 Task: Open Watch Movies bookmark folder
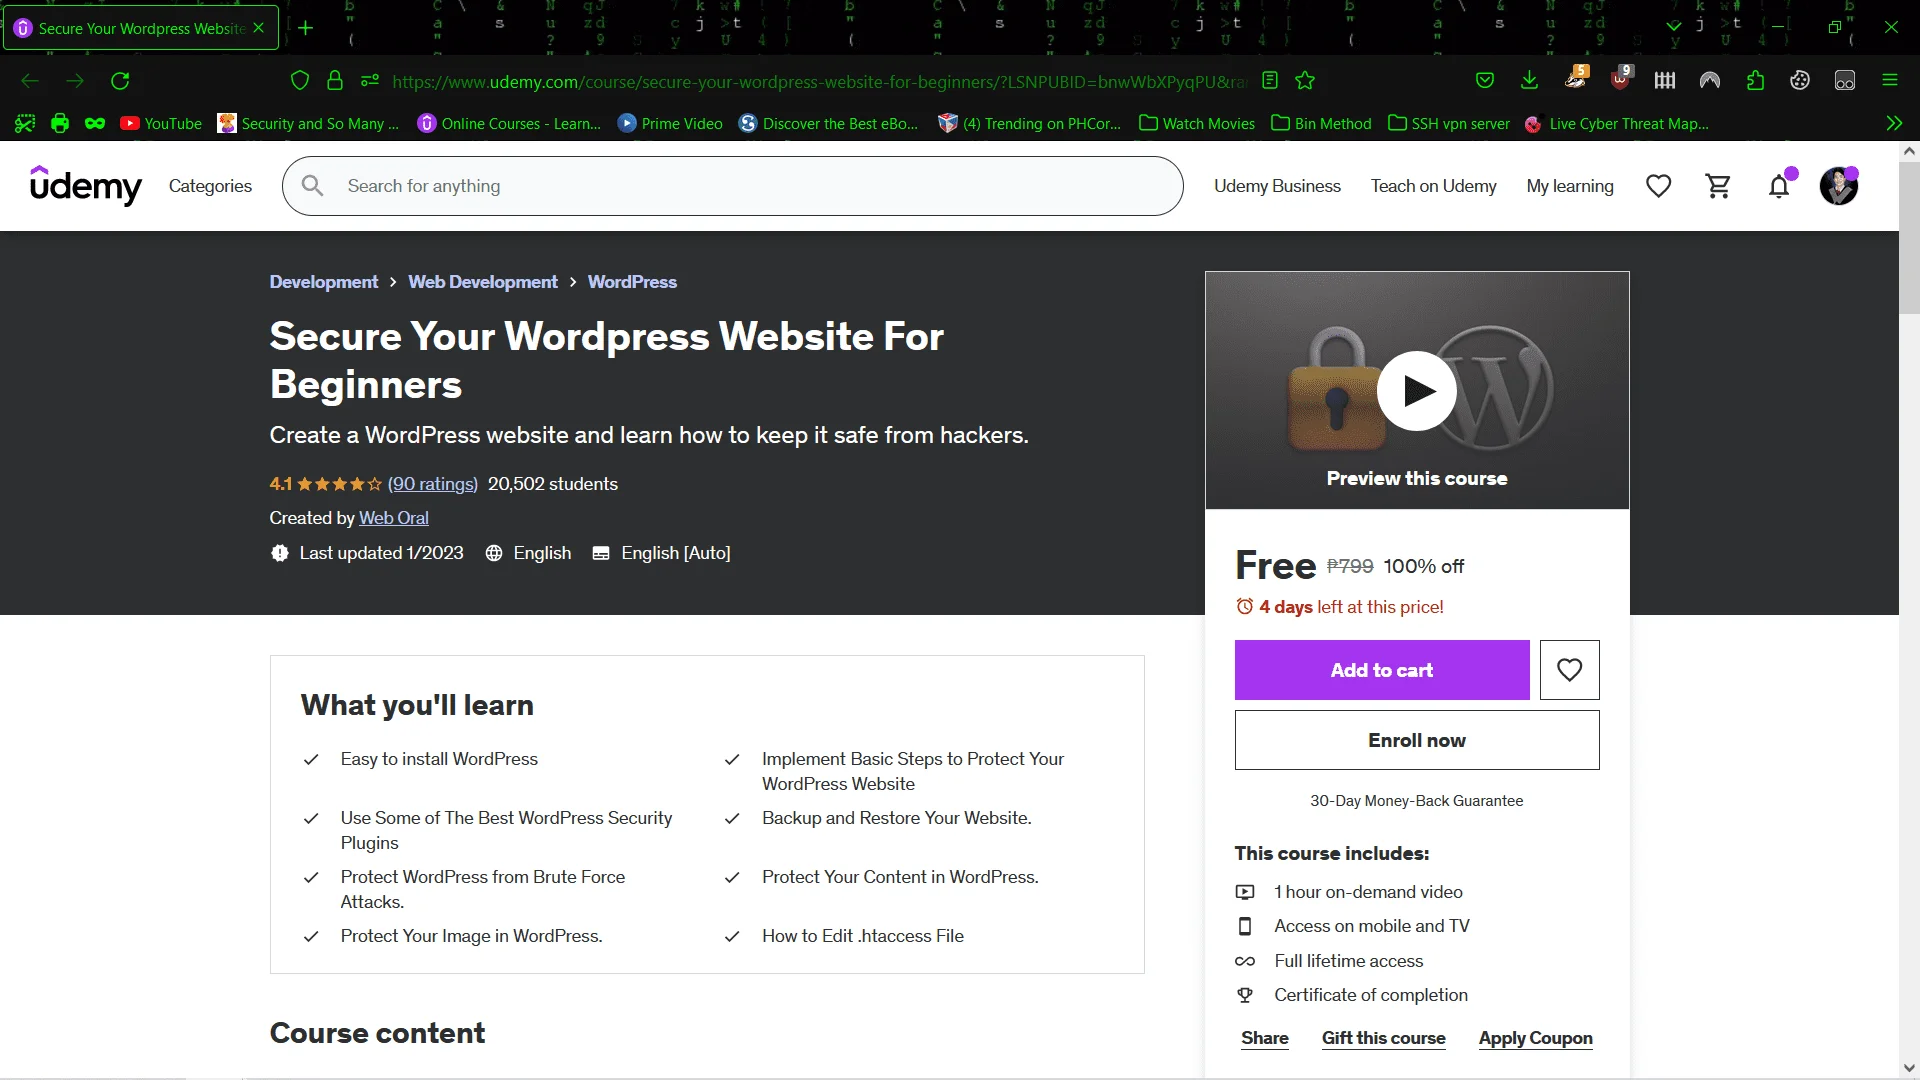(1197, 124)
